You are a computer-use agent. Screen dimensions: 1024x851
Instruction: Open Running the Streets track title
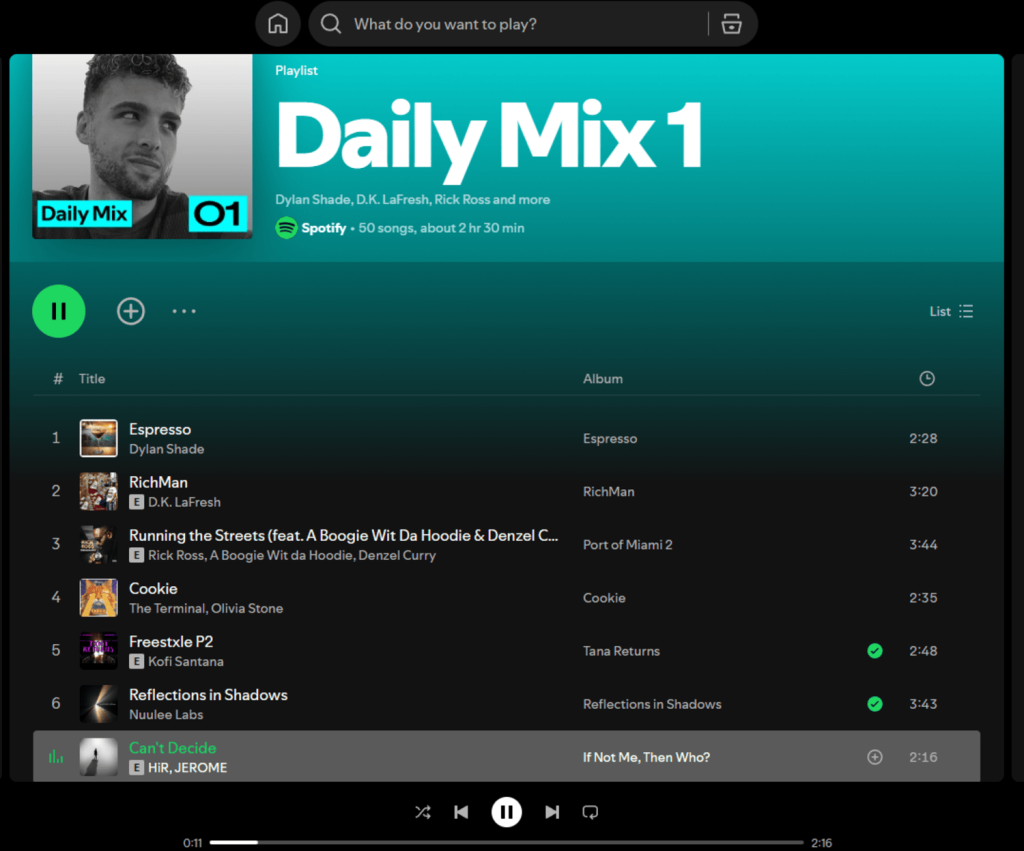pyautogui.click(x=344, y=536)
